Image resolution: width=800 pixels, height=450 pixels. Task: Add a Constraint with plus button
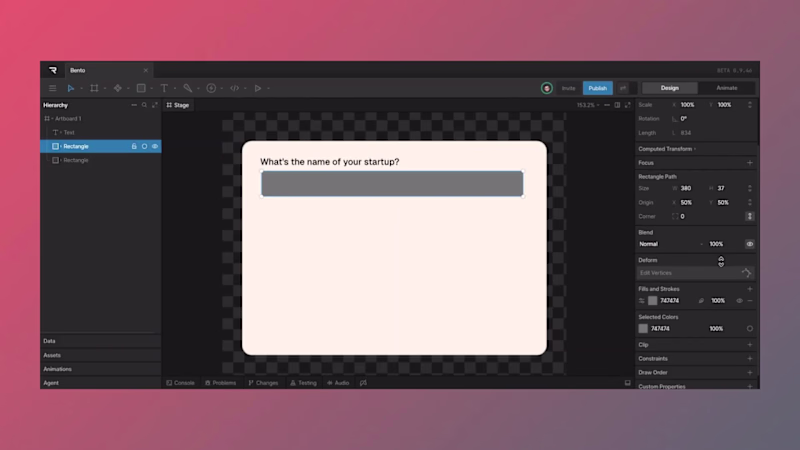tap(749, 359)
